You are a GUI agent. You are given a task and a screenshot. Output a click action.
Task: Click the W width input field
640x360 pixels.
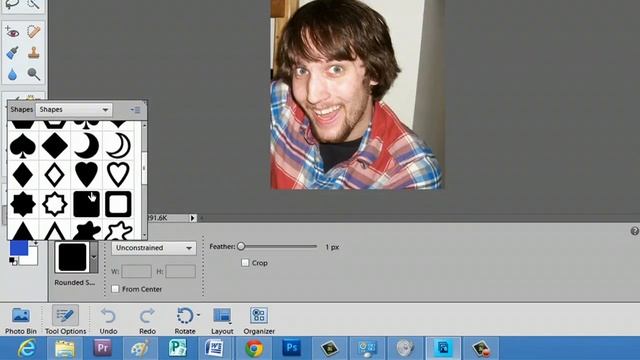(x=136, y=271)
